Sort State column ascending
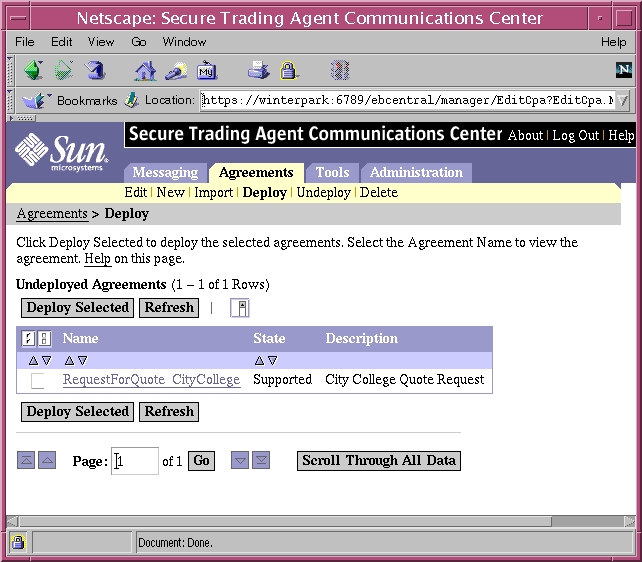This screenshot has width=642, height=562. pyautogui.click(x=259, y=360)
